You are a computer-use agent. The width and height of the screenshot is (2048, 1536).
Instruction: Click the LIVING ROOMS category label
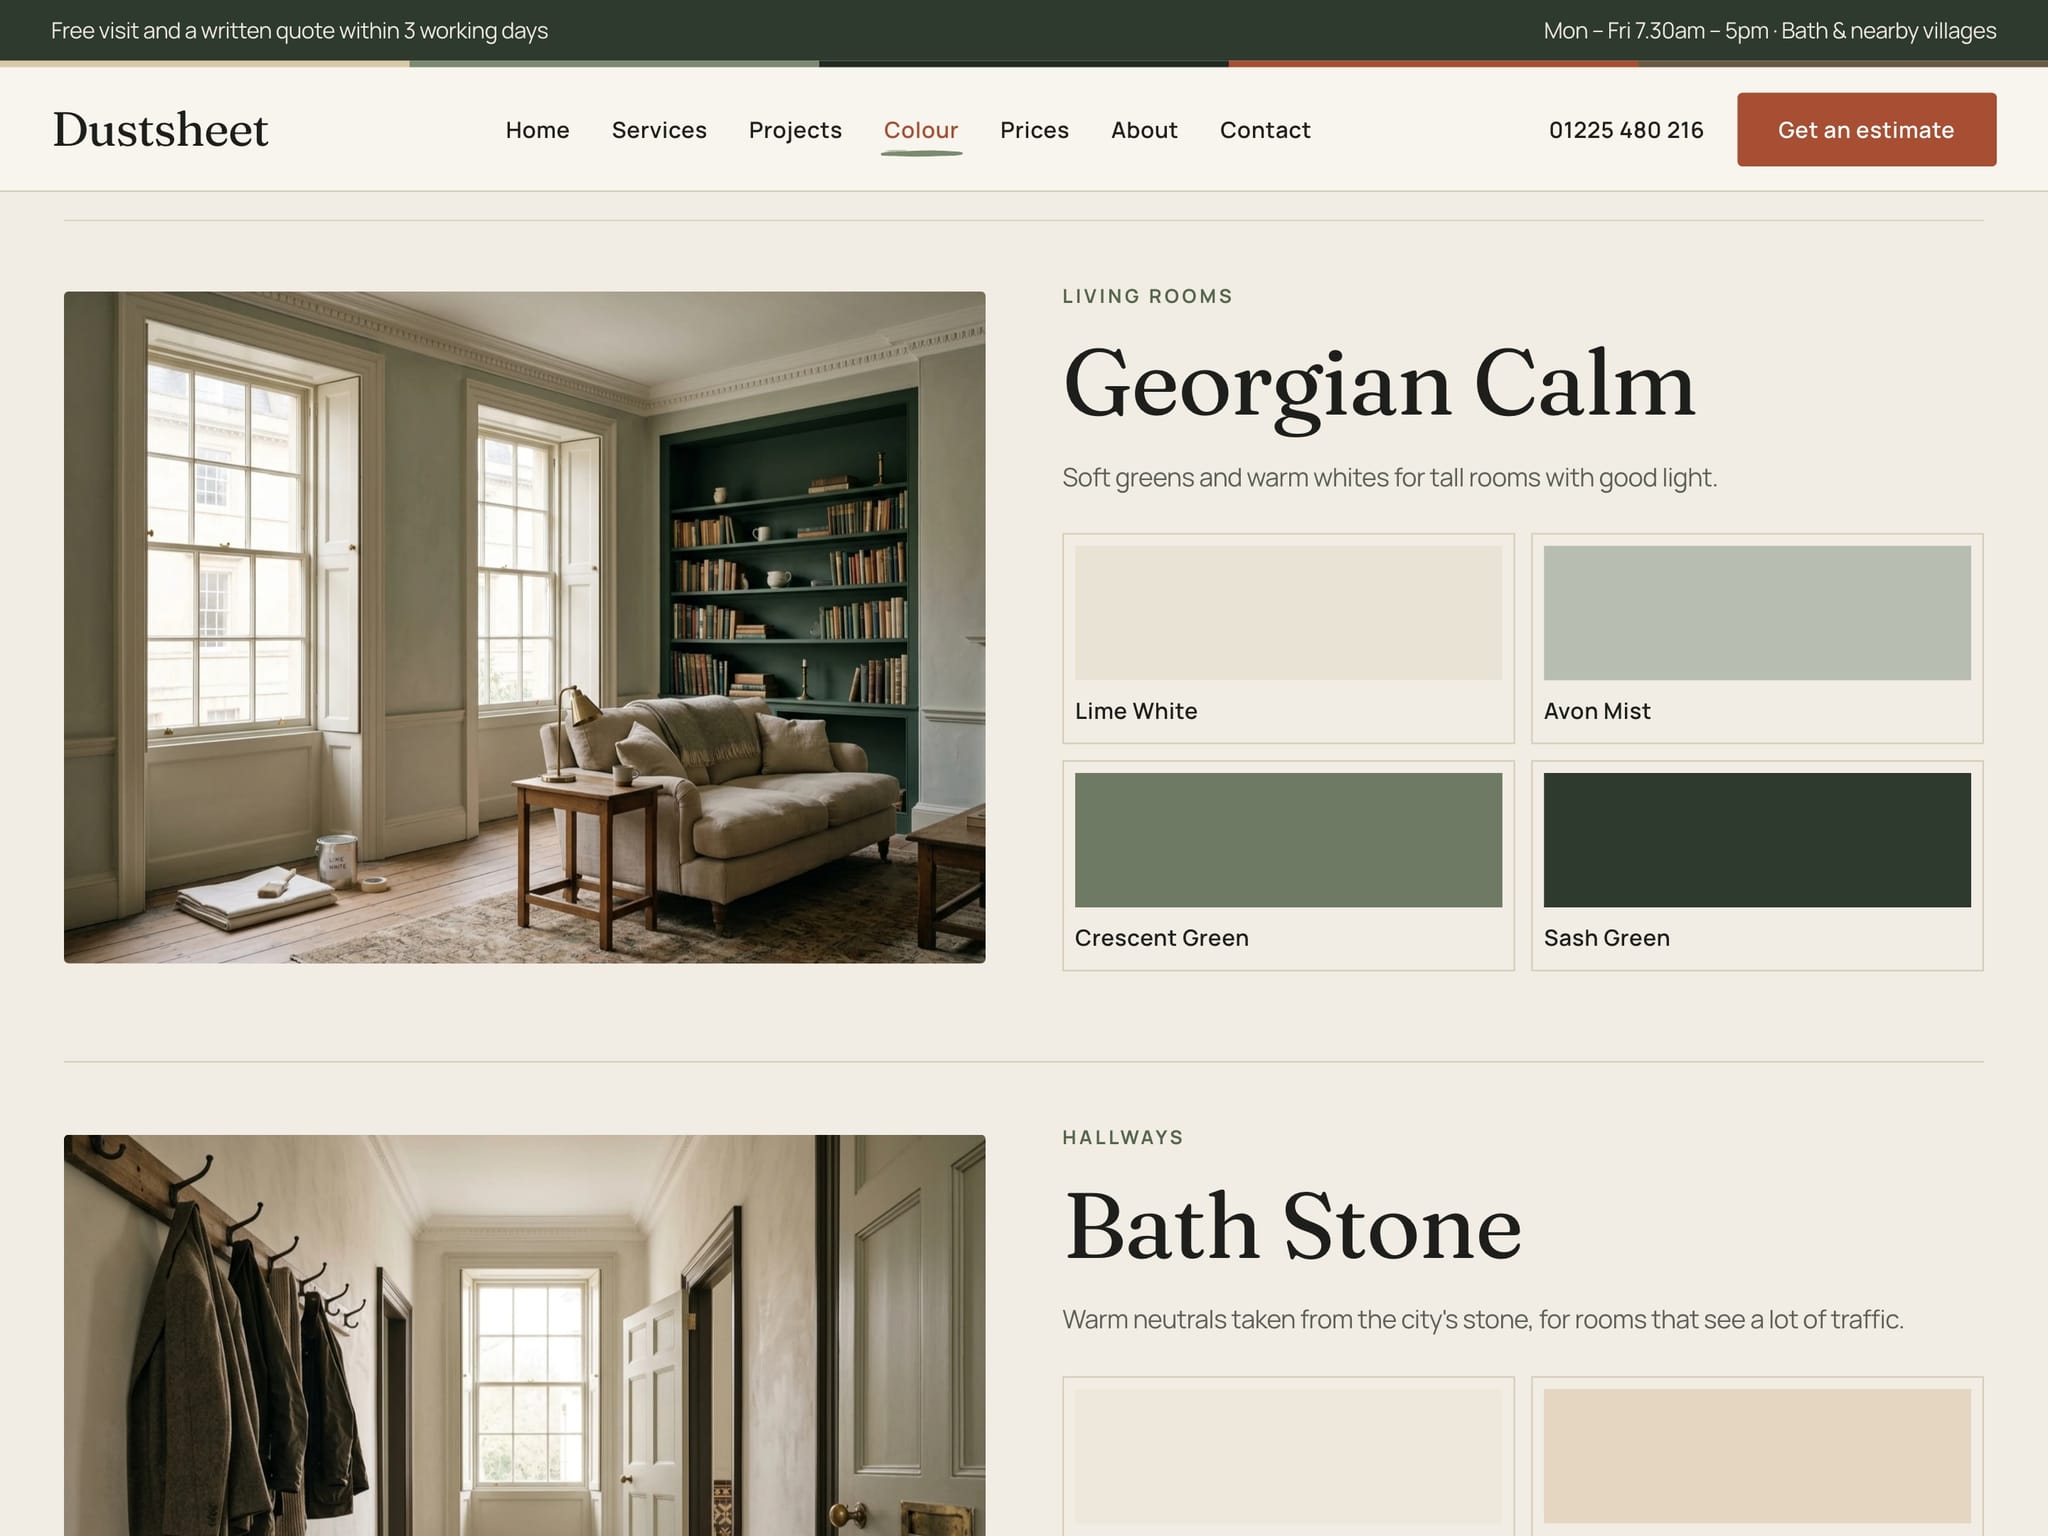(1147, 296)
